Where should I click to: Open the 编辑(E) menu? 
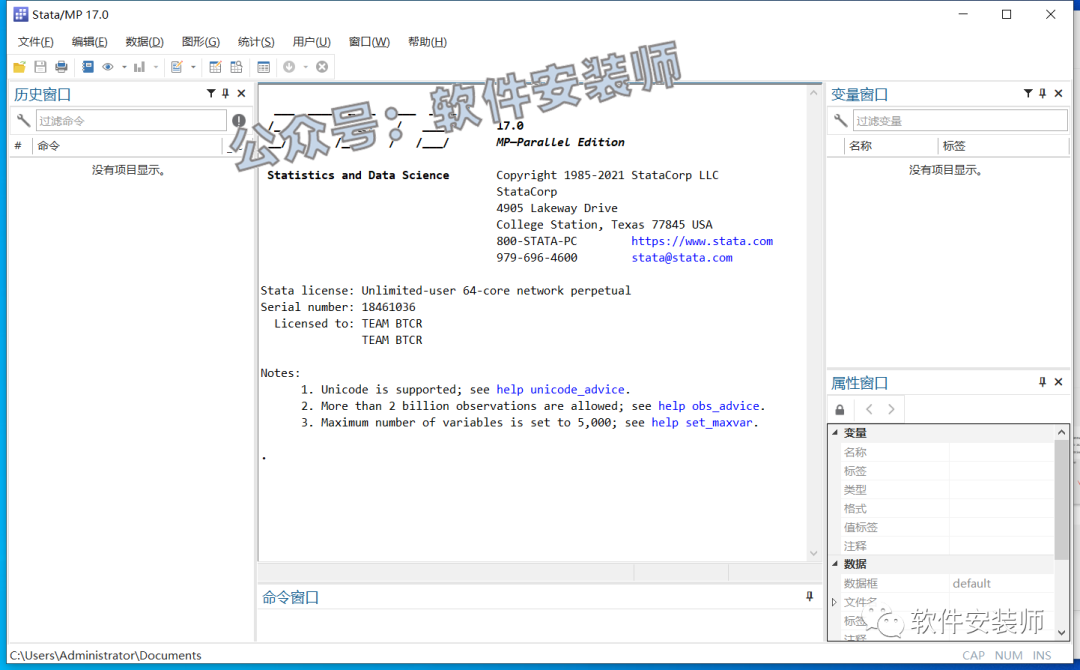90,42
